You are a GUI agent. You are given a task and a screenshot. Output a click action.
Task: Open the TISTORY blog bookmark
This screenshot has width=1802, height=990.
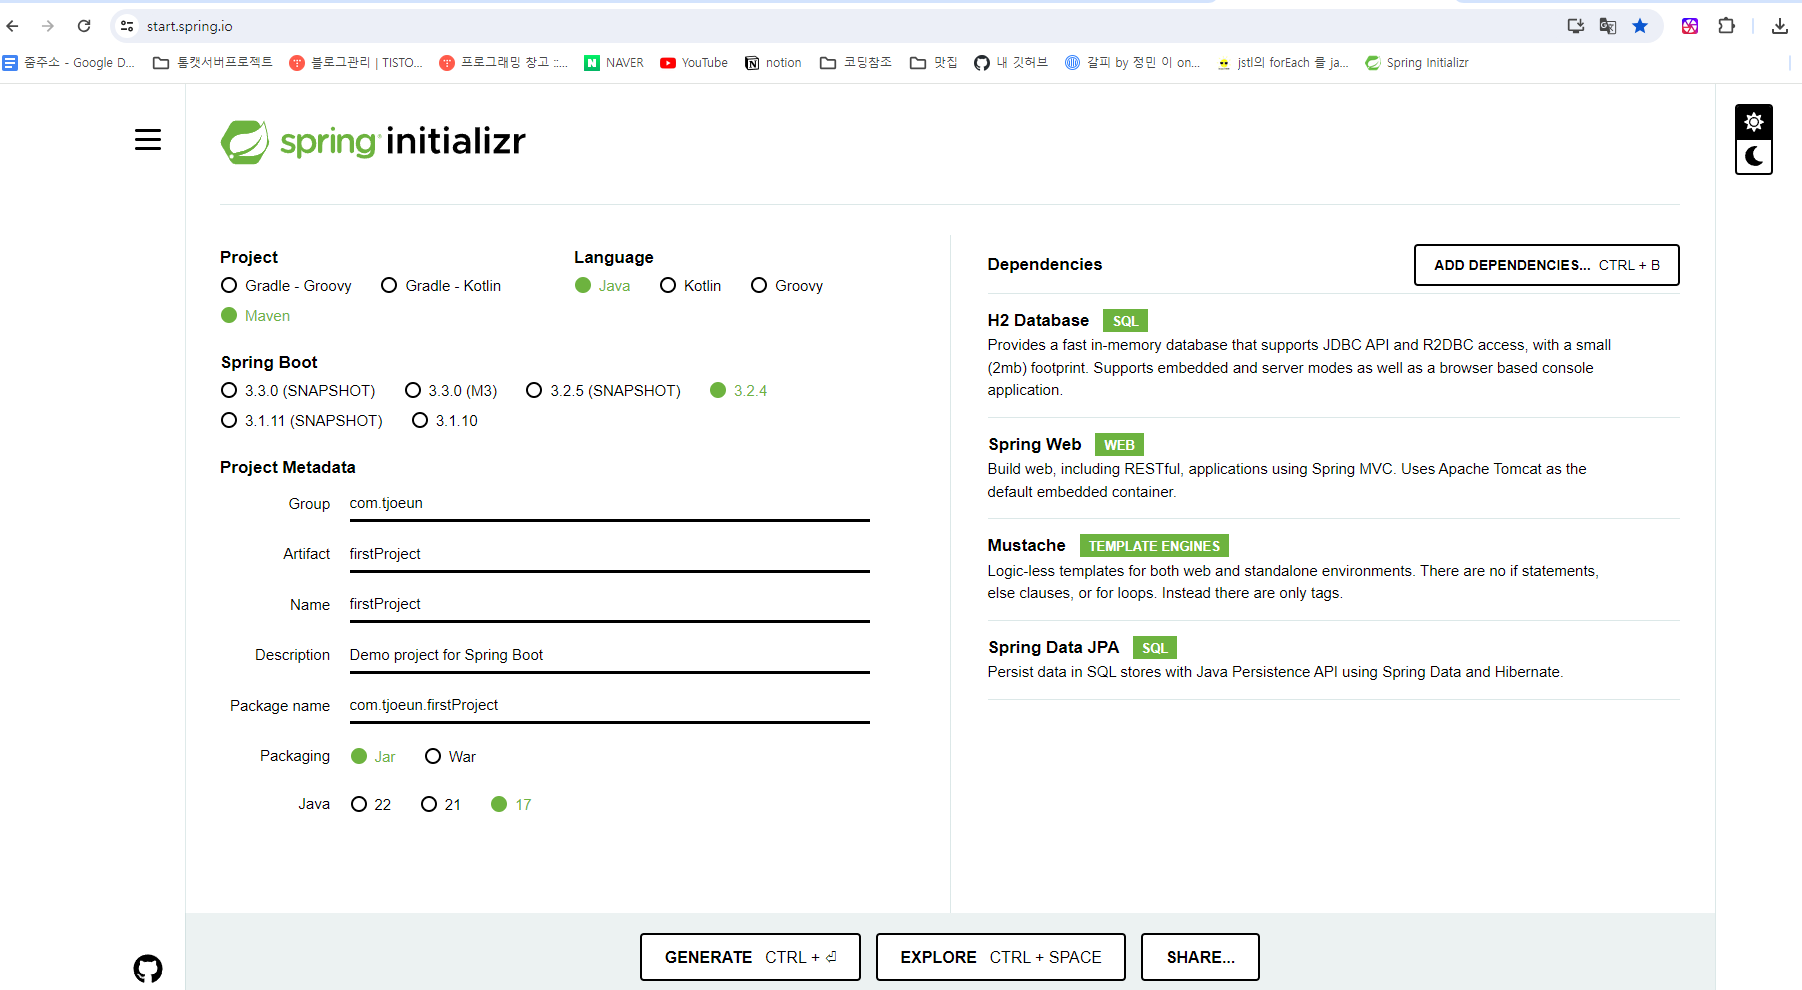[356, 63]
